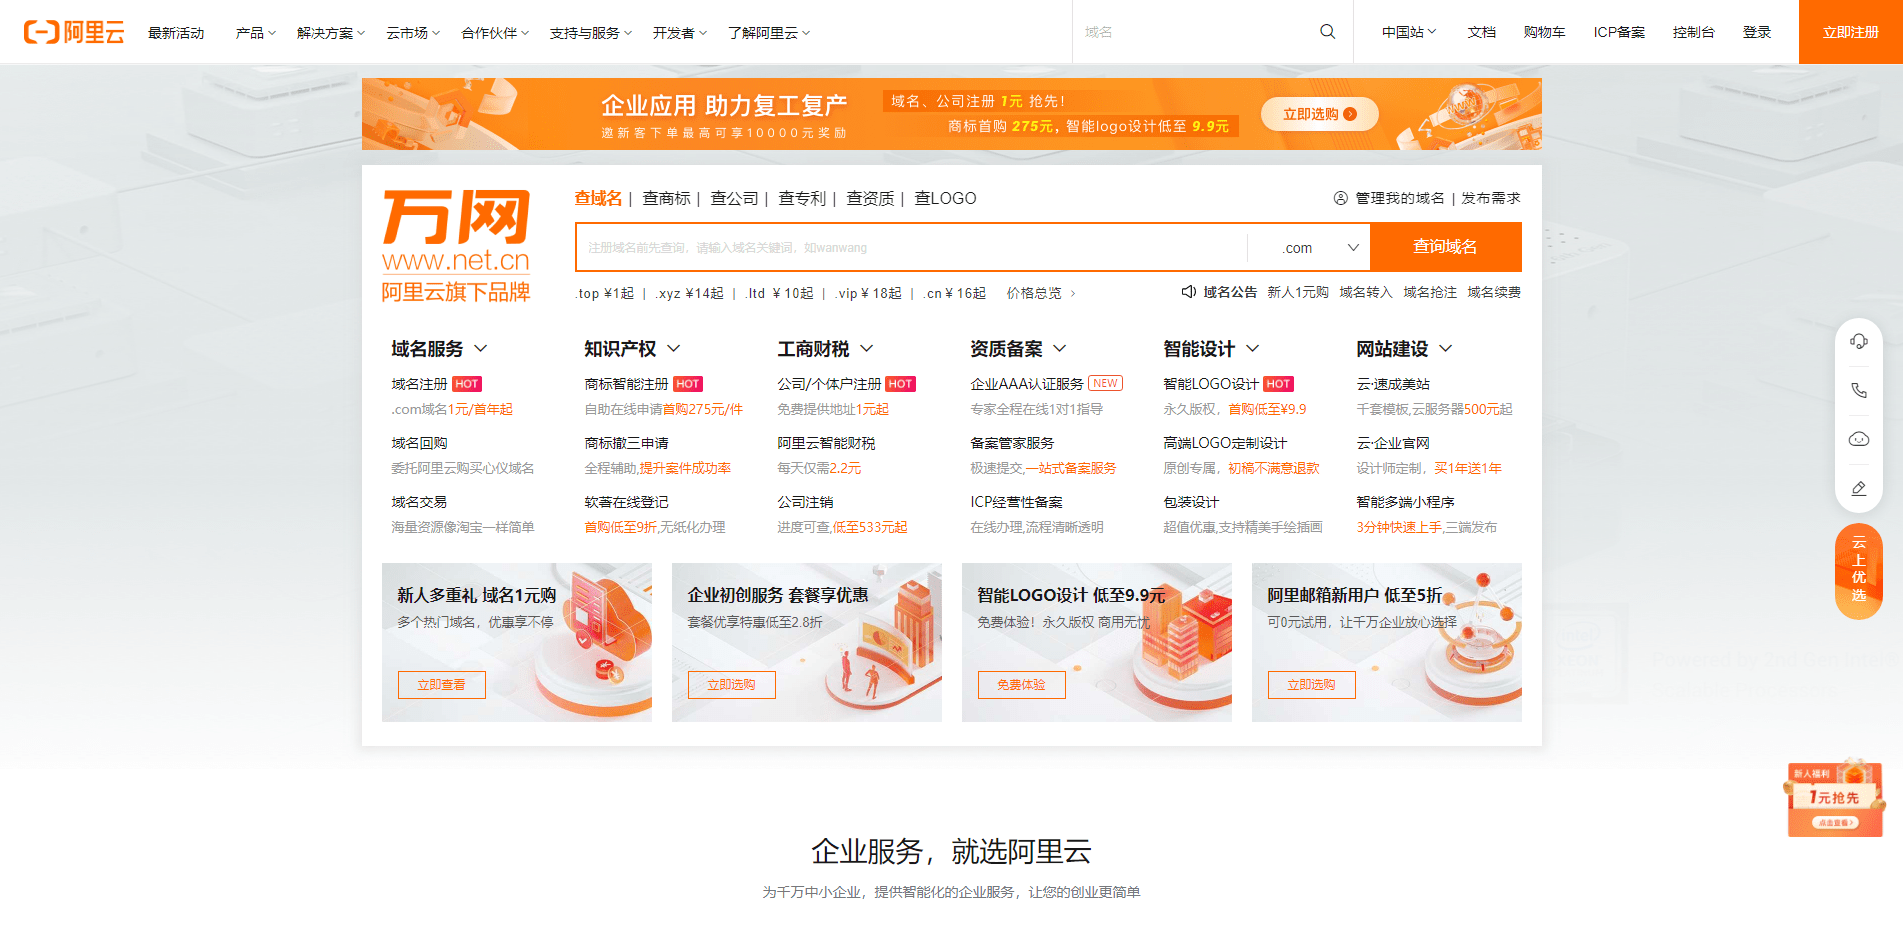Expand the 支持与服务 menu
This screenshot has height=937, width=1903.
pyautogui.click(x=591, y=33)
